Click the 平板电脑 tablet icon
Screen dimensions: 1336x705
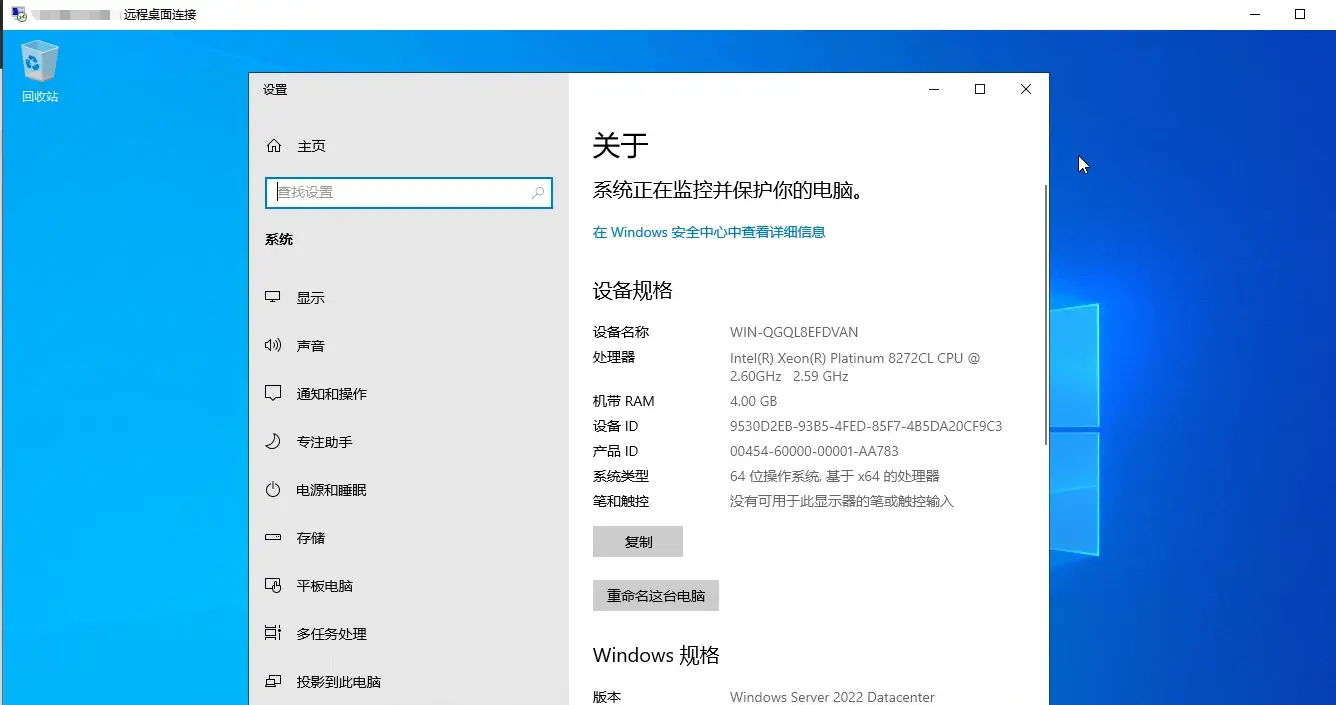tap(273, 586)
